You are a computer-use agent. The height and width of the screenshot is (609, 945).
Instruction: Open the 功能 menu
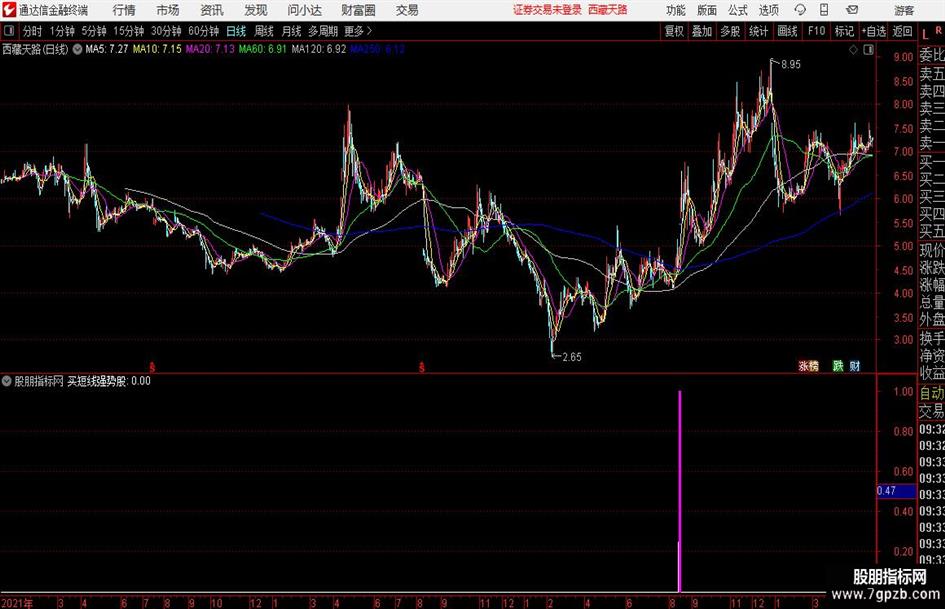676,10
